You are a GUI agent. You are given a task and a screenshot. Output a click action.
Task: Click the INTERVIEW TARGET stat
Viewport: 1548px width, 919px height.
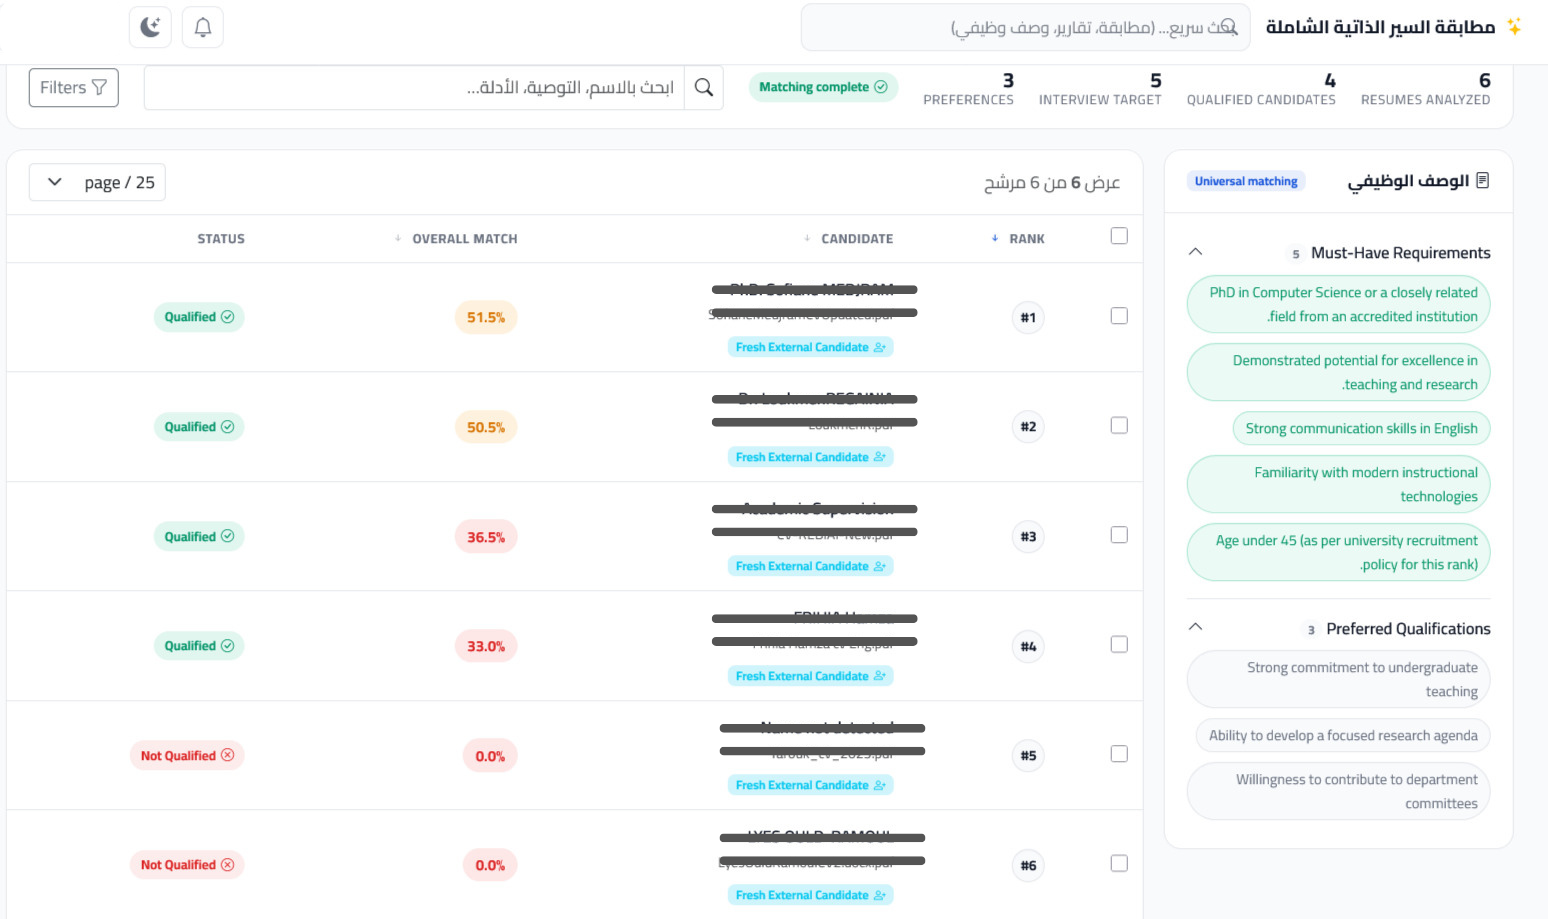pos(1100,88)
